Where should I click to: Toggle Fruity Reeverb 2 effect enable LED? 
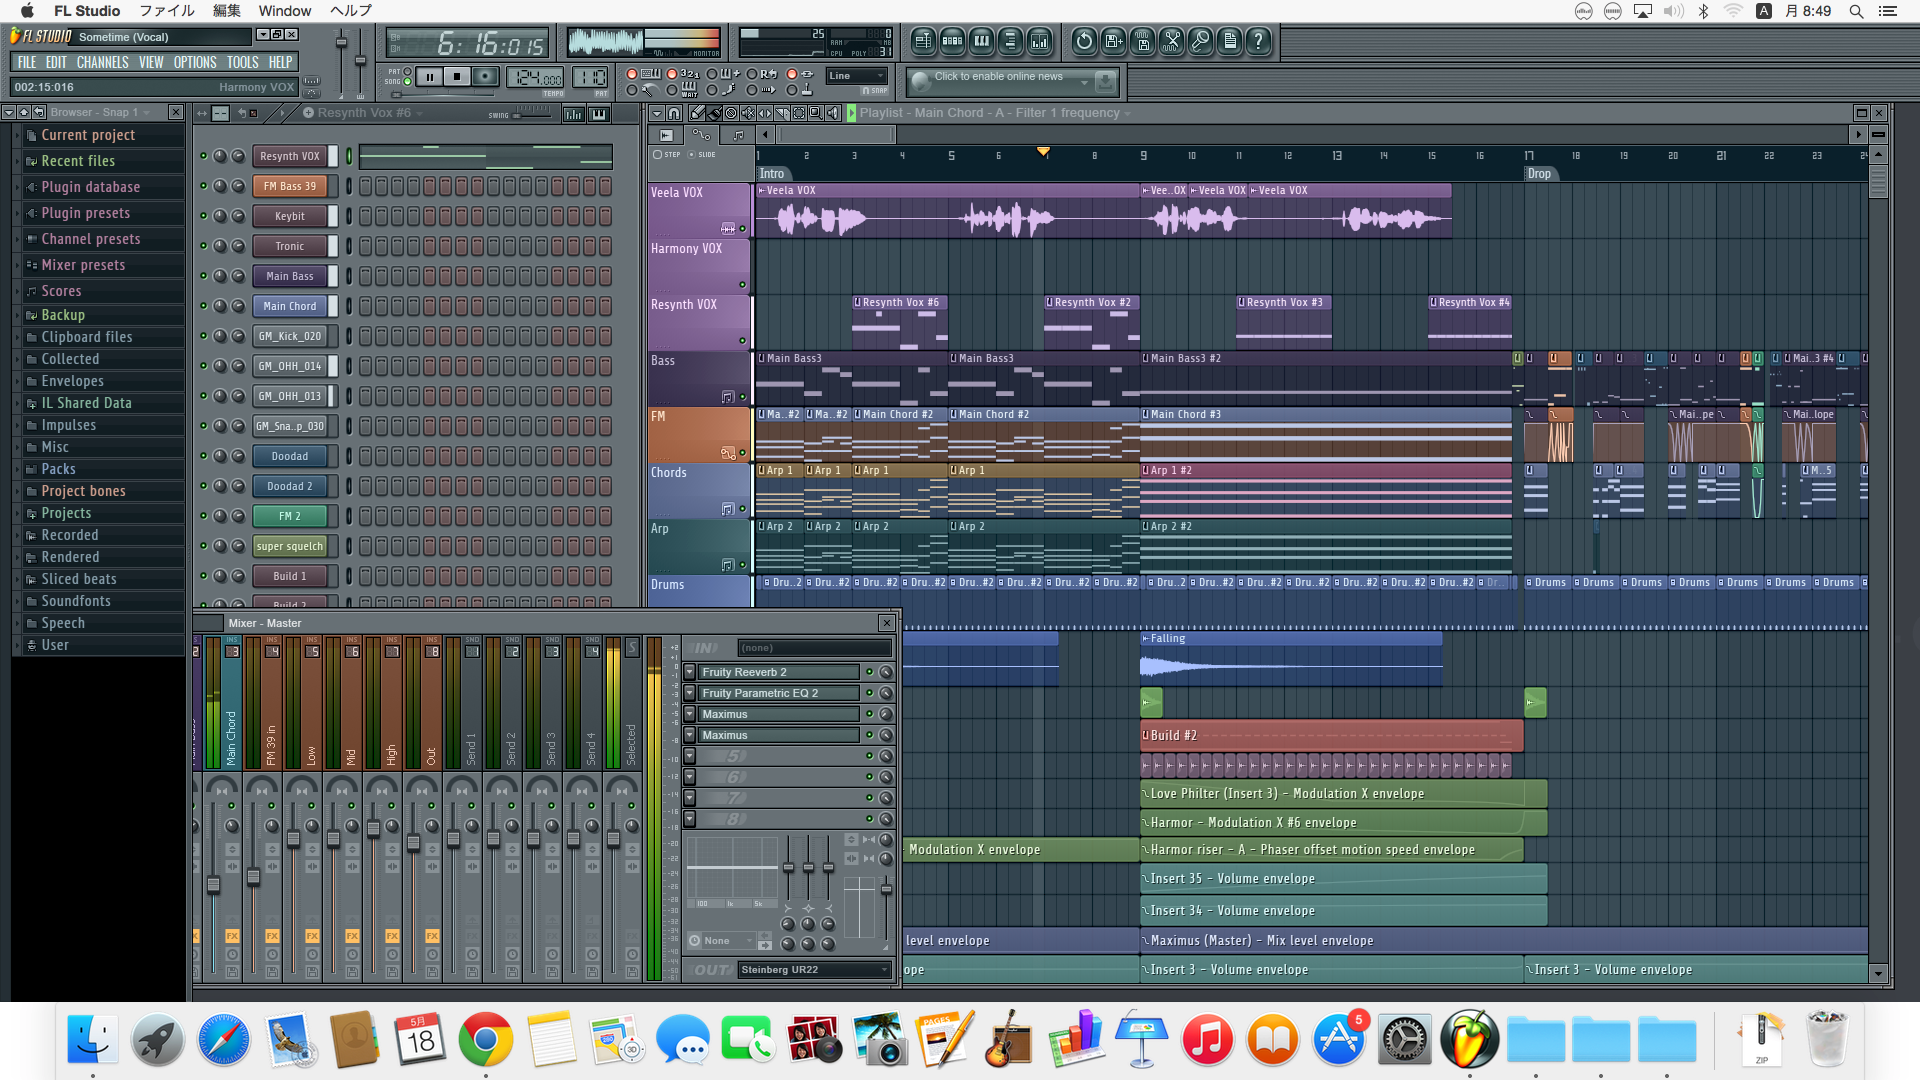[869, 672]
